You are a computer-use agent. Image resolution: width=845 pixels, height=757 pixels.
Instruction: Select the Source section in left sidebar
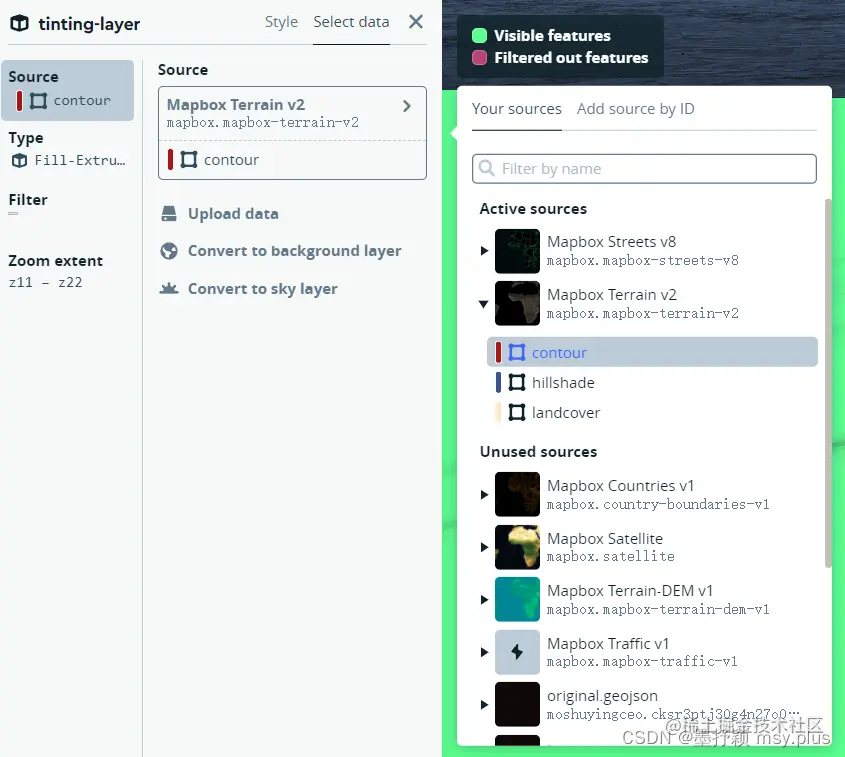(x=67, y=90)
